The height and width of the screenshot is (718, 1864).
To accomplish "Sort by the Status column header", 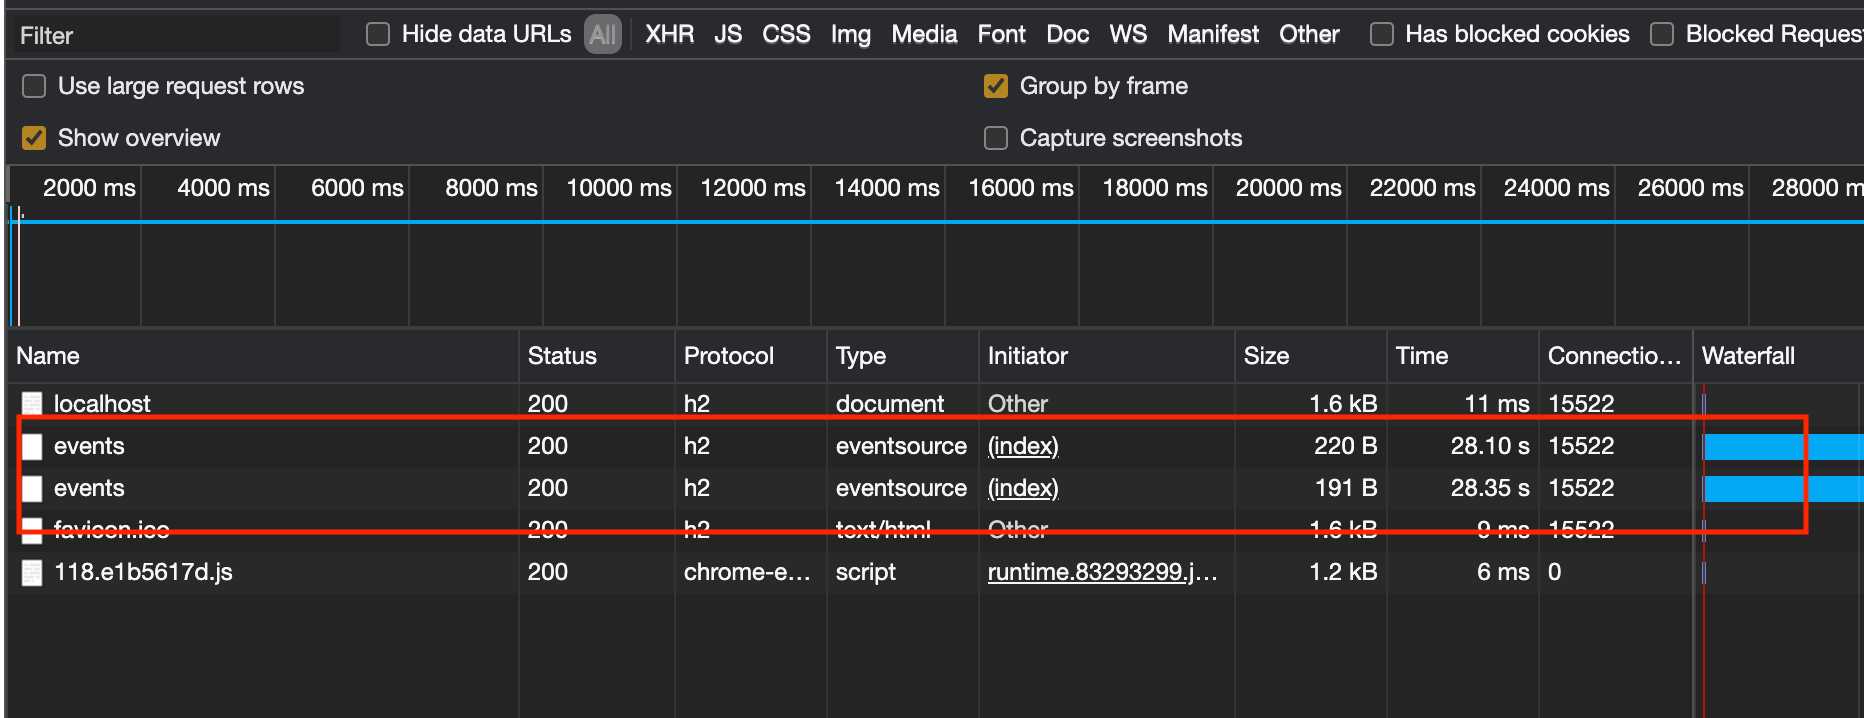I will [x=562, y=356].
